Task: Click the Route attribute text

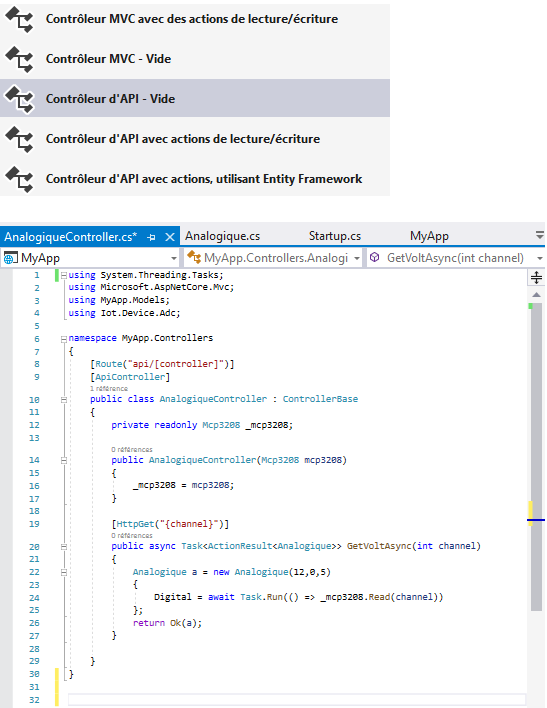Action: (x=162, y=364)
